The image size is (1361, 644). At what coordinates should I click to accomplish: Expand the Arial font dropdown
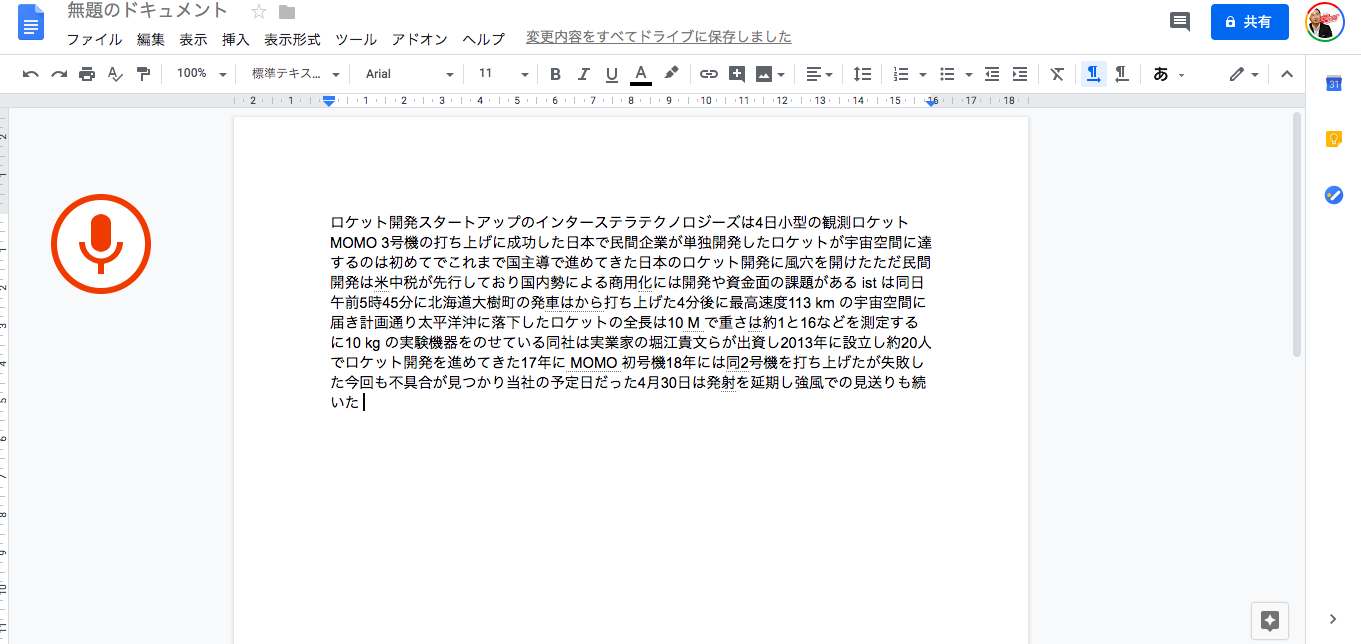409,74
